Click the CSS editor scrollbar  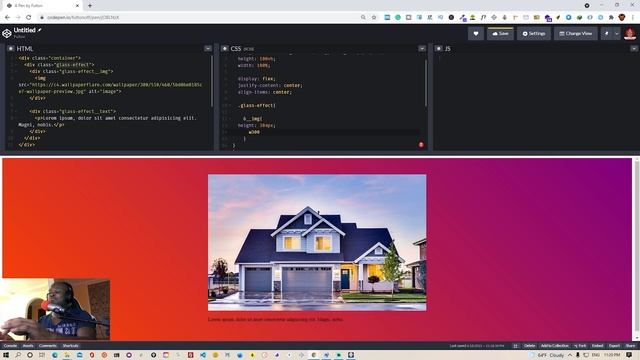[x=425, y=84]
